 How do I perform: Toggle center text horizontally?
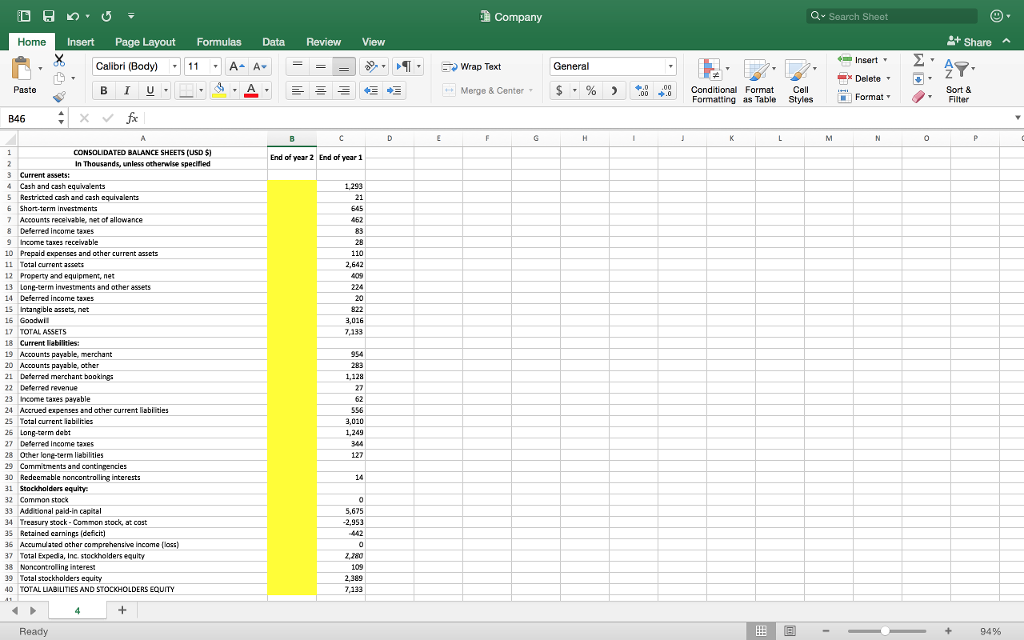click(321, 90)
